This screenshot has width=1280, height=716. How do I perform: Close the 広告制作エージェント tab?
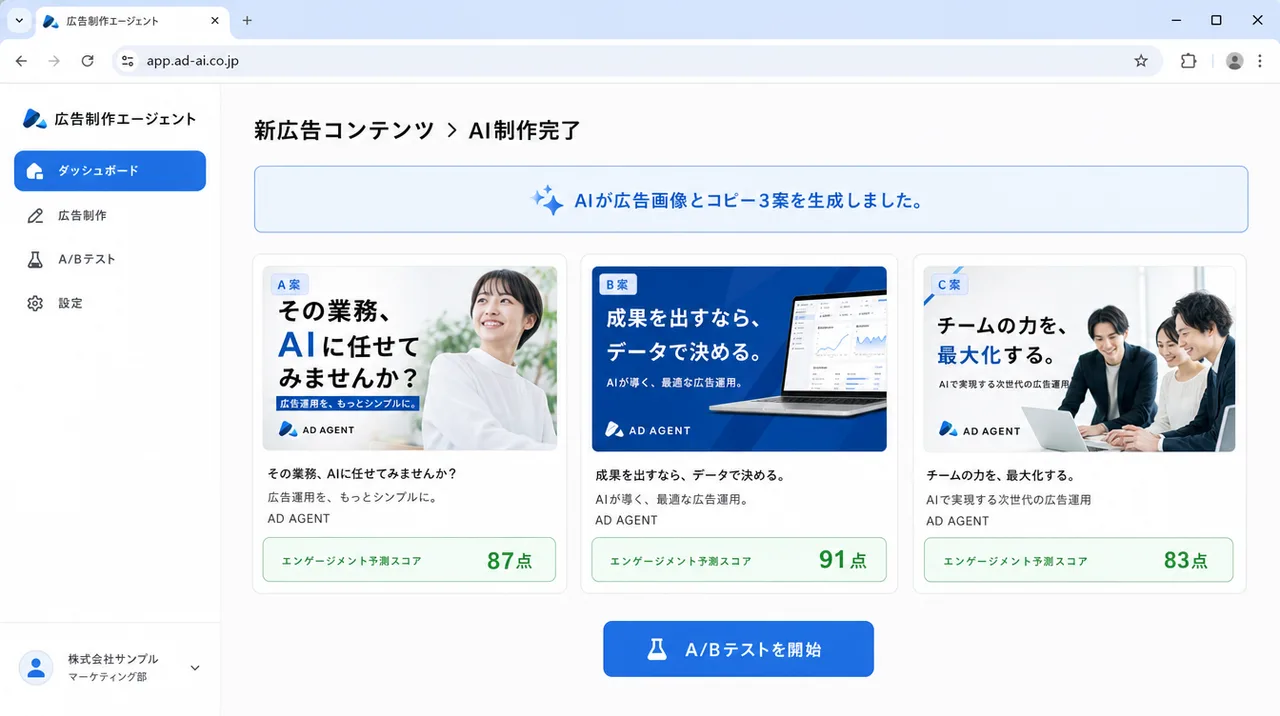[213, 21]
